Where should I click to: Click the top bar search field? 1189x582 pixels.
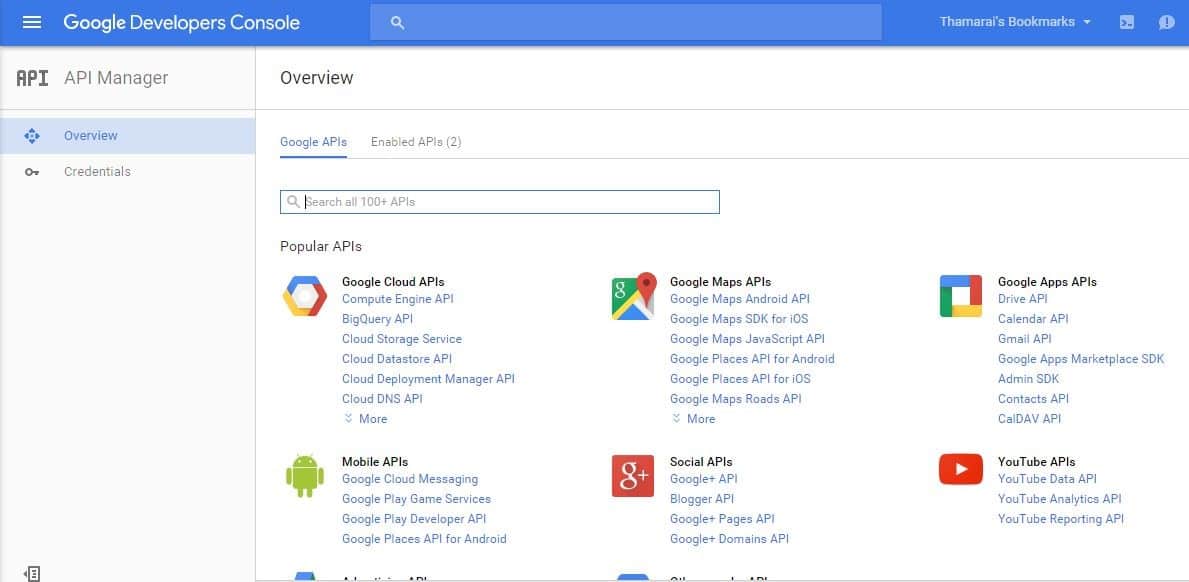pyautogui.click(x=626, y=22)
